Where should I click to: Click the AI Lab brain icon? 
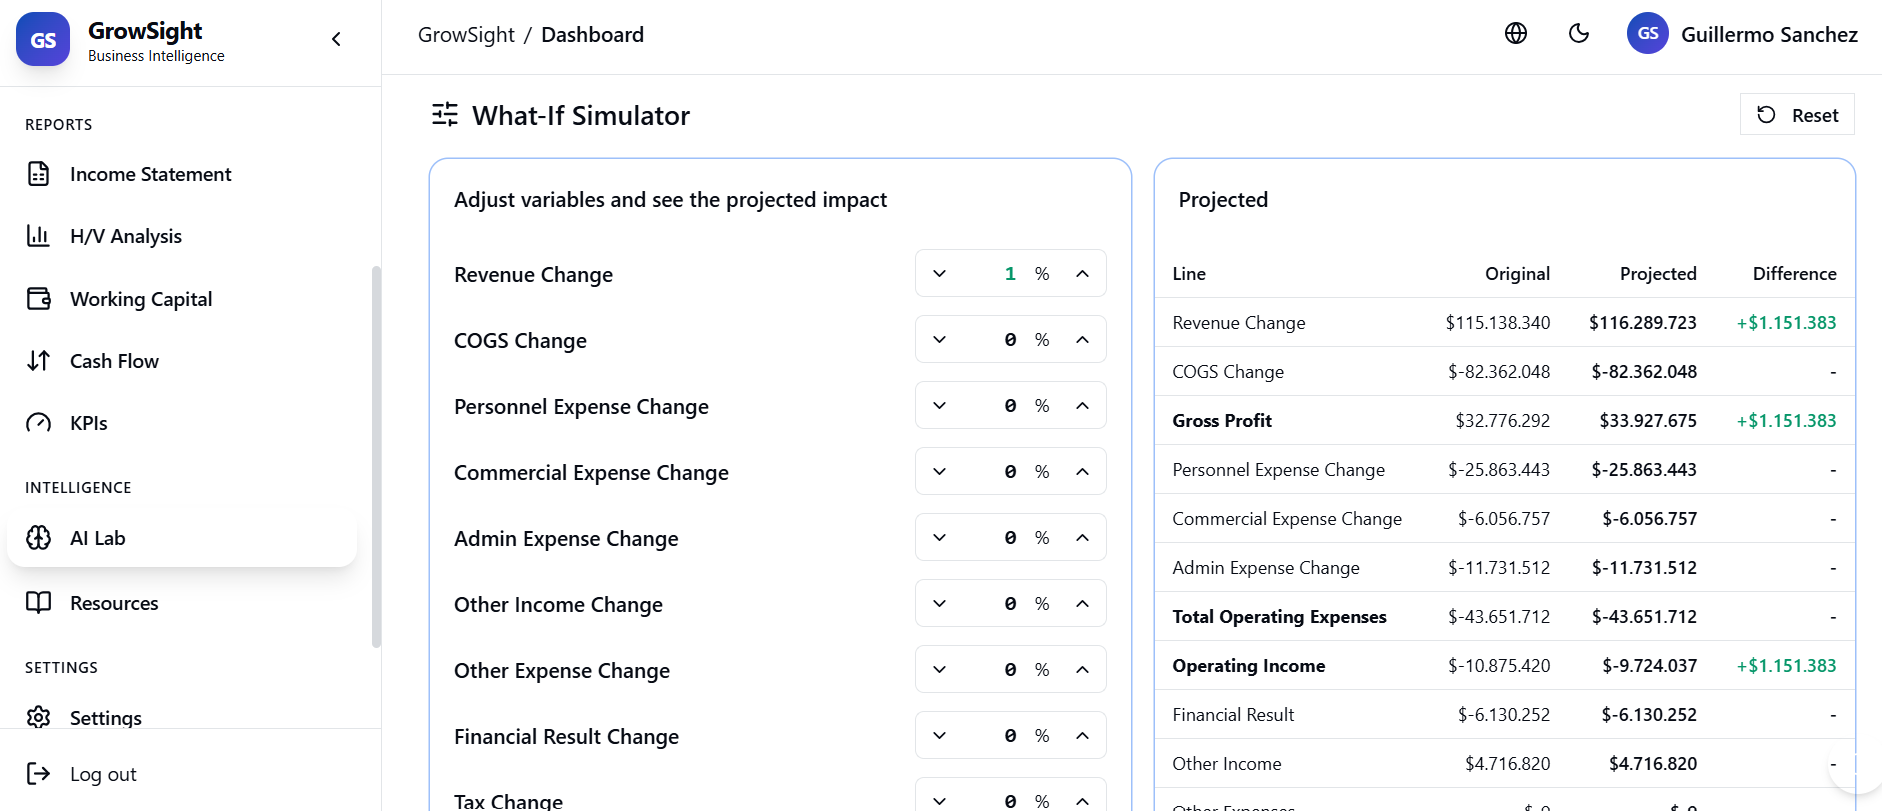(x=38, y=538)
